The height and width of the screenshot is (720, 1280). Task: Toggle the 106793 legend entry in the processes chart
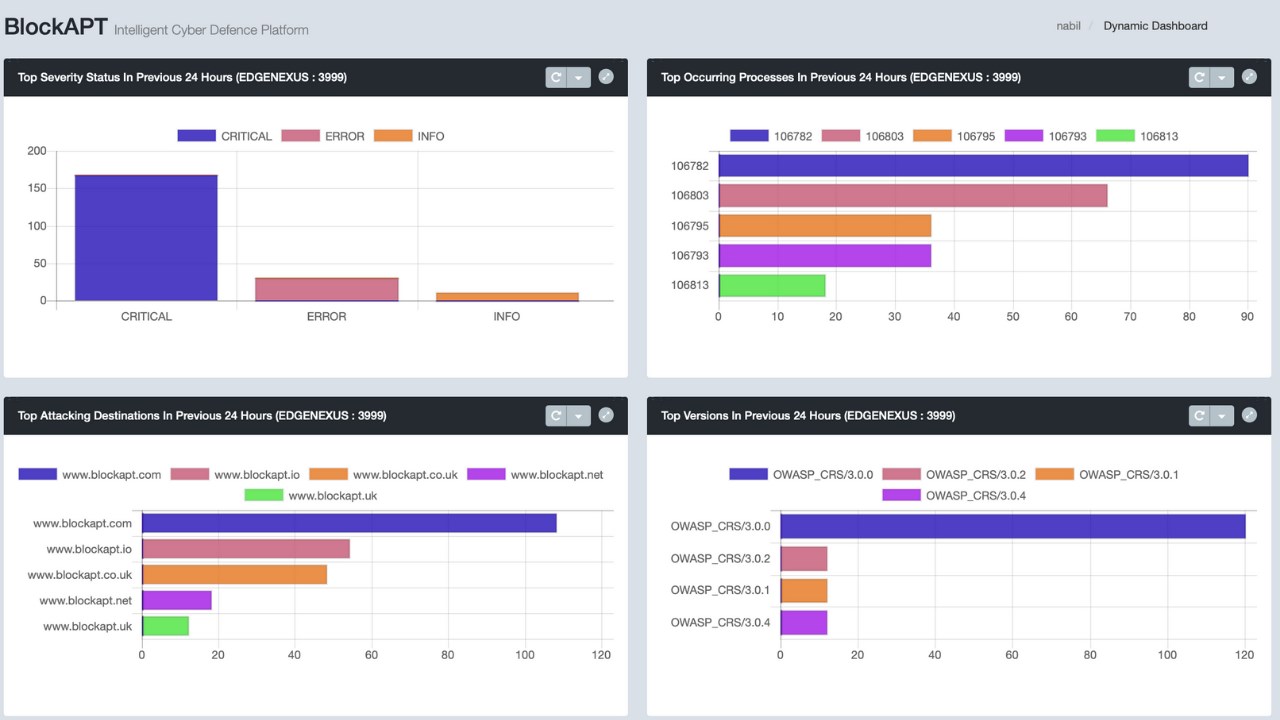click(1045, 136)
